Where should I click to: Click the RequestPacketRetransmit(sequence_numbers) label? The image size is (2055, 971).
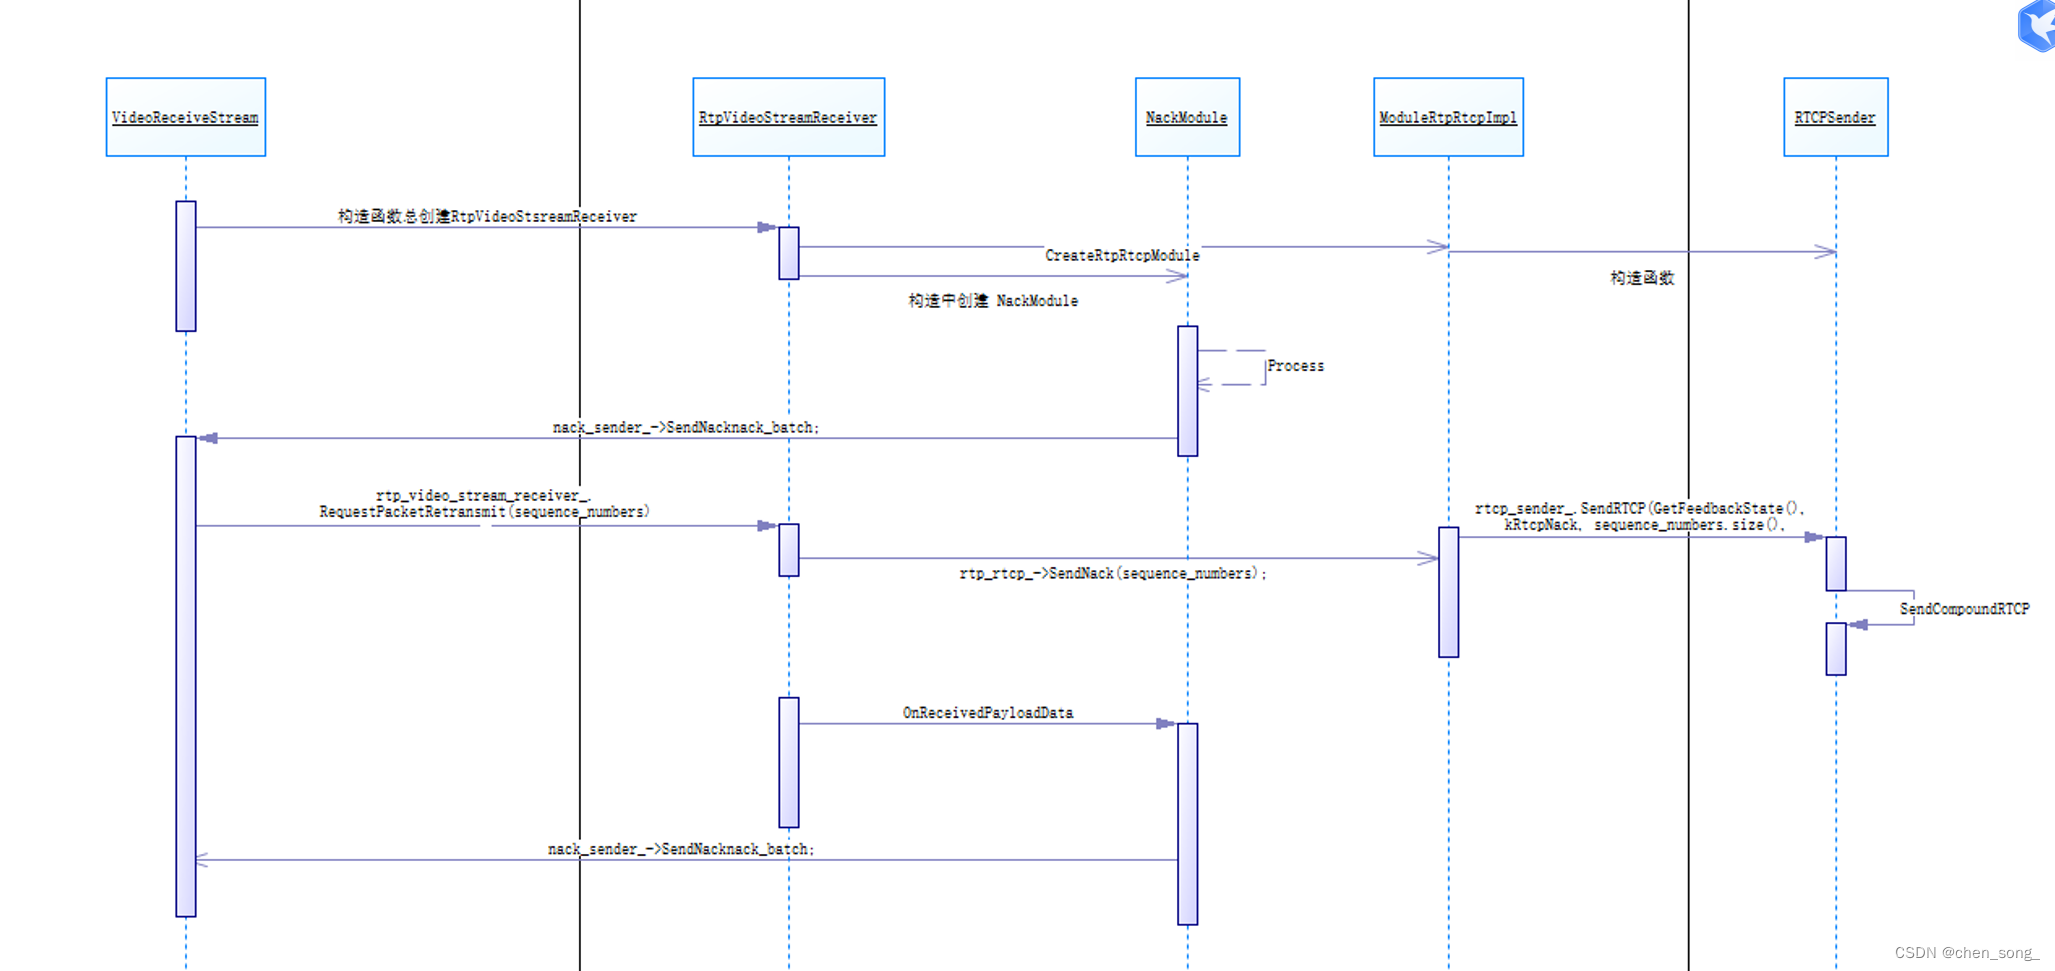pos(484,512)
